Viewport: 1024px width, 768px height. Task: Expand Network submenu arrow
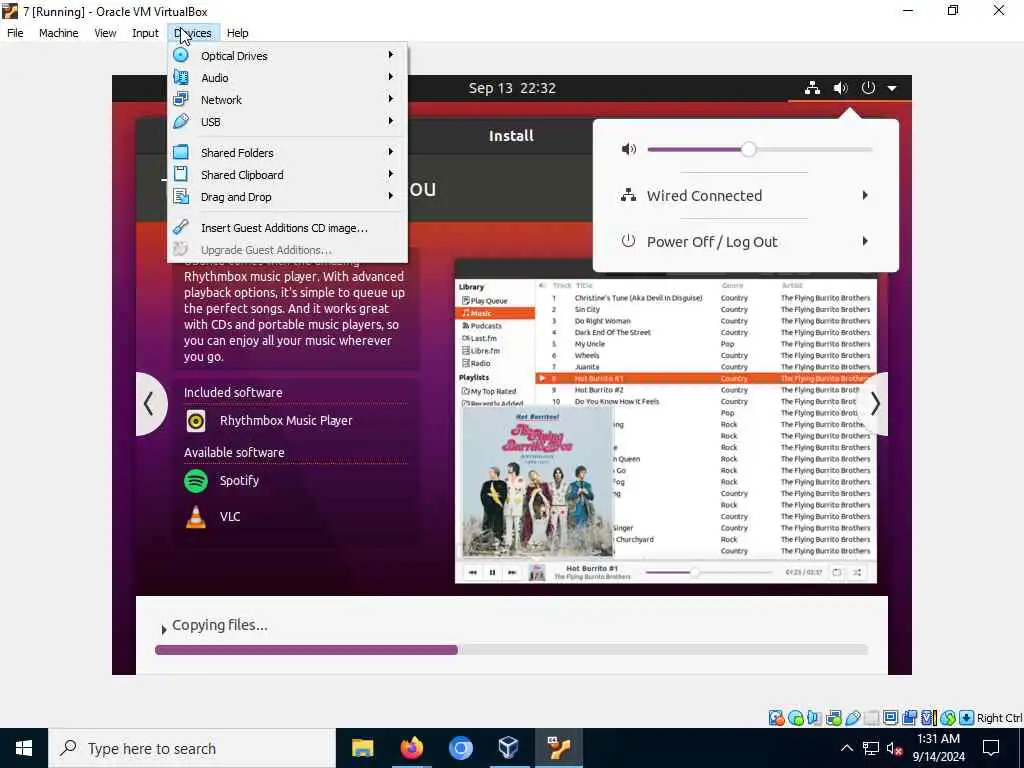point(391,99)
